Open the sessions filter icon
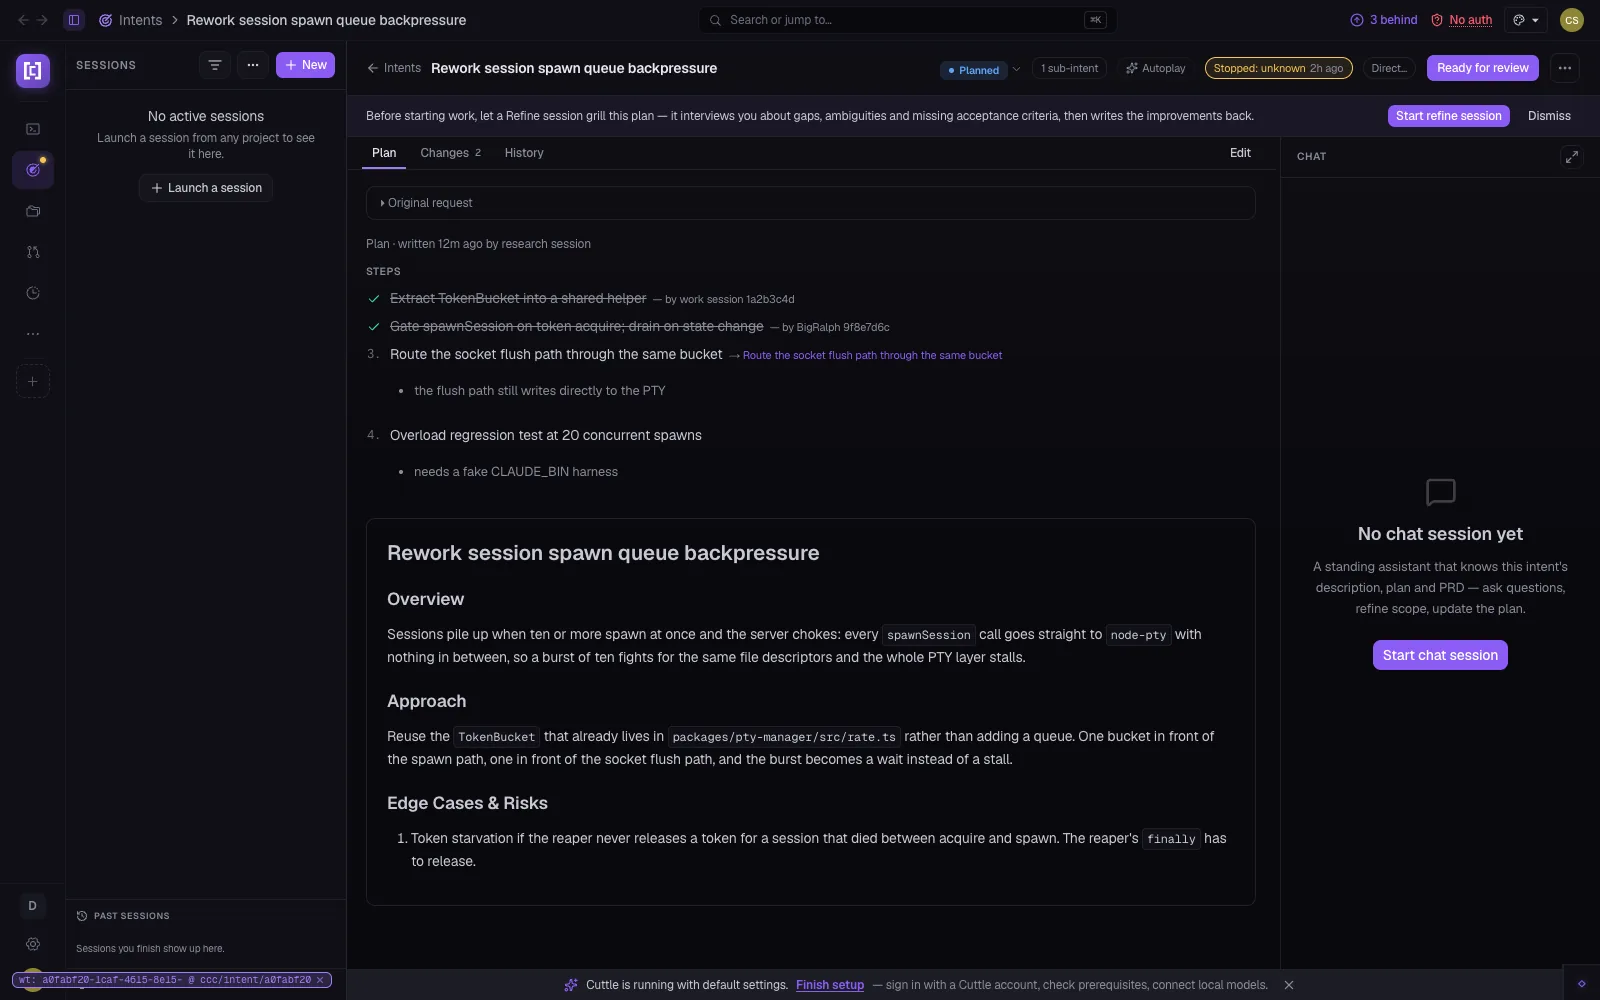Screen dimensions: 1600x1000 click(215, 65)
